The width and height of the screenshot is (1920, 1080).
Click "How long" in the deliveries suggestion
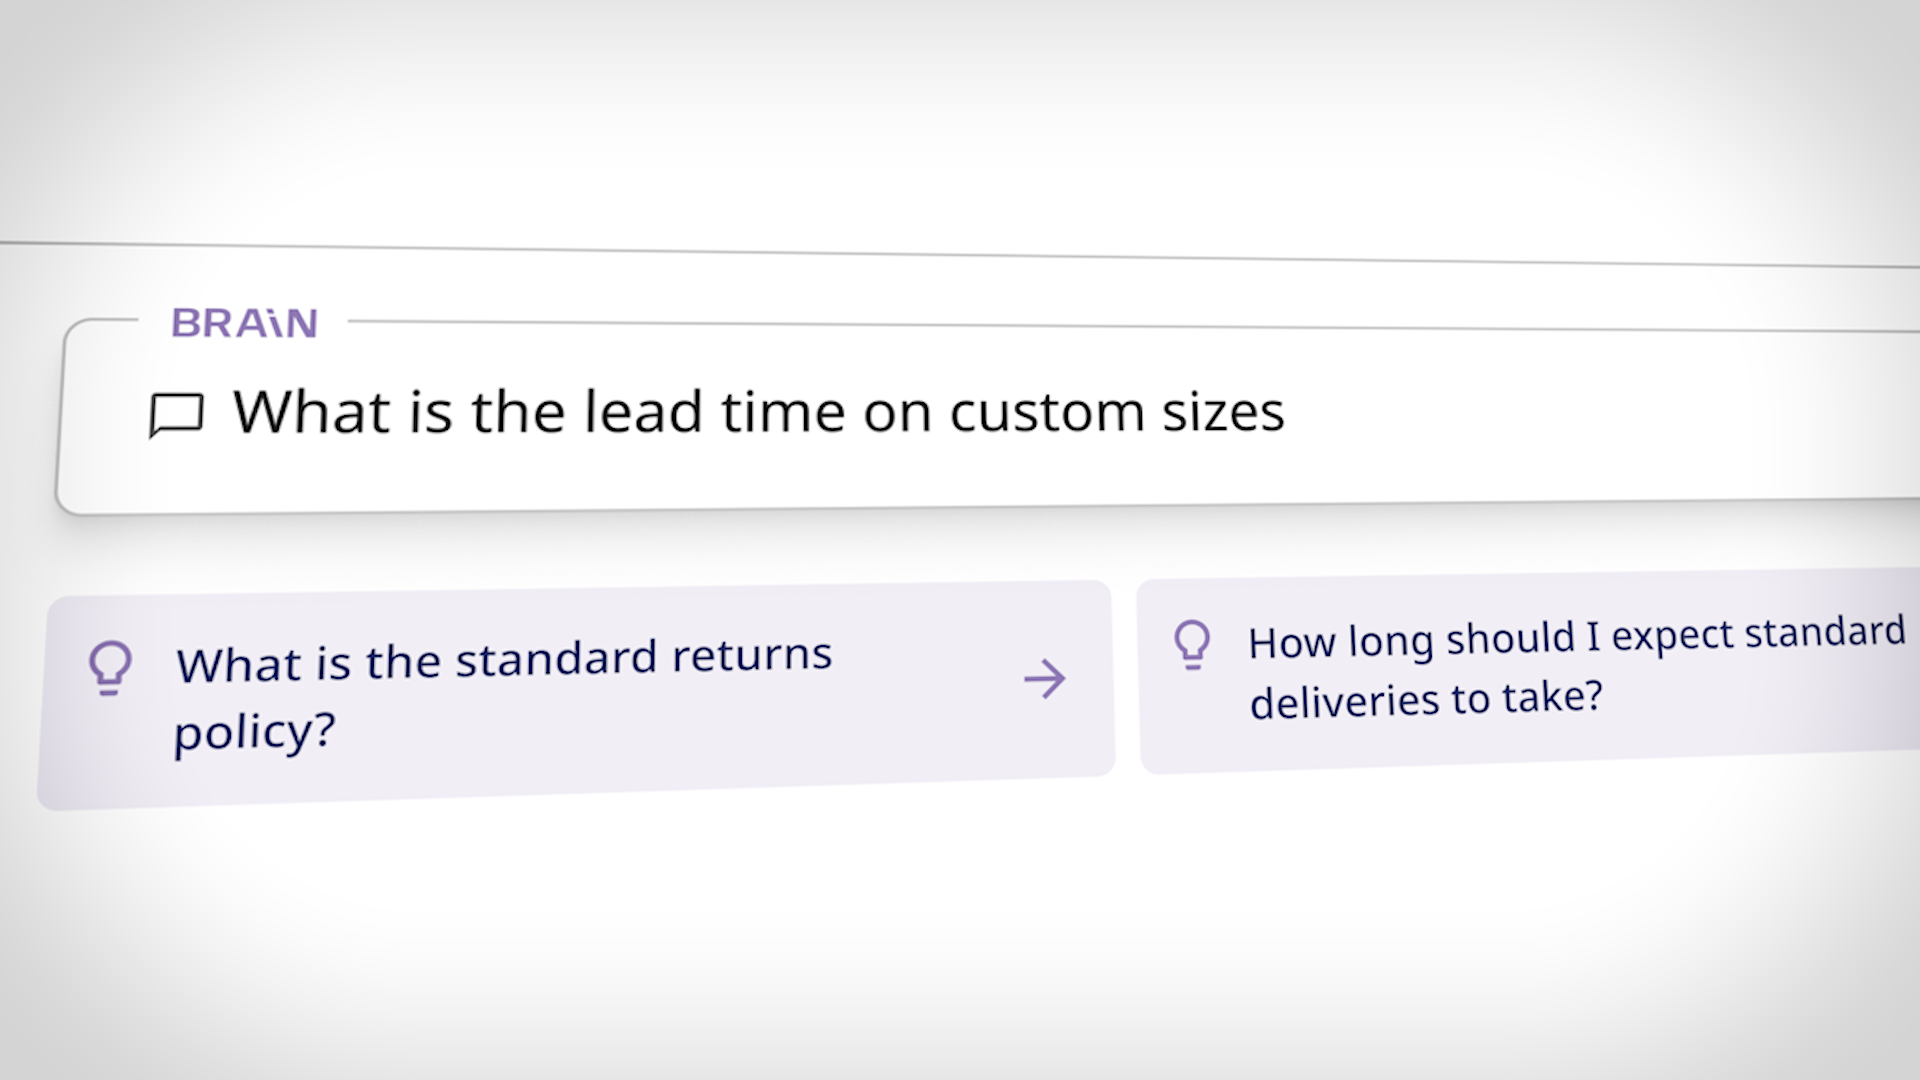pyautogui.click(x=1340, y=641)
